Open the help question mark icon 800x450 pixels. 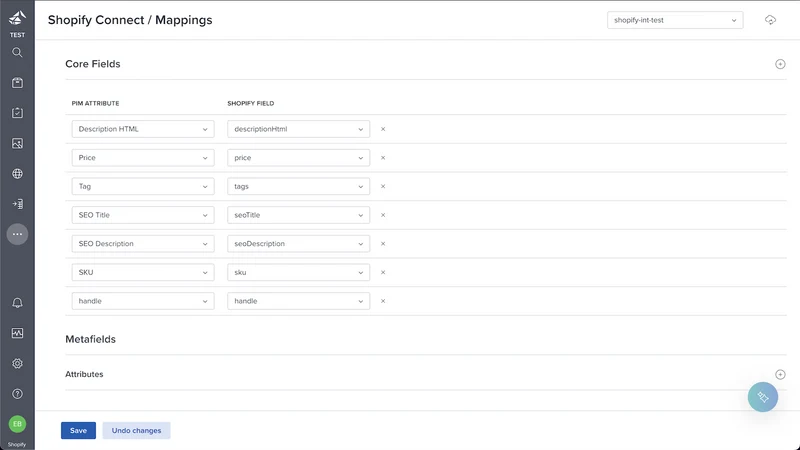(x=17, y=394)
